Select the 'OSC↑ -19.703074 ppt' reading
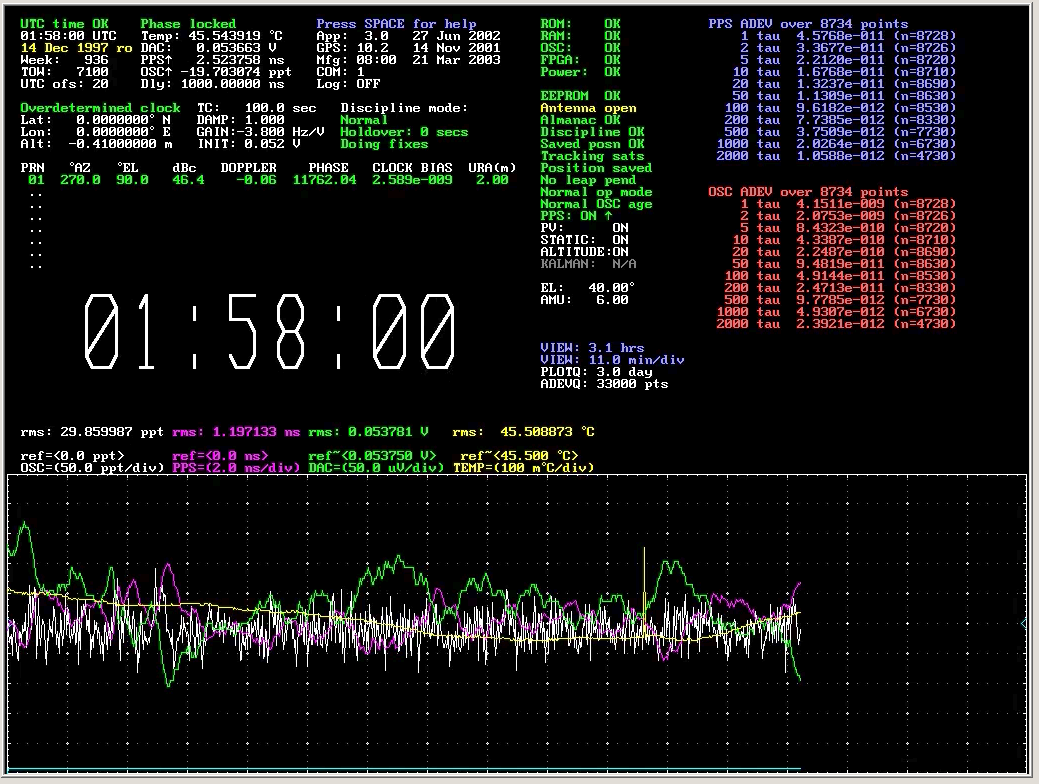 coord(216,72)
